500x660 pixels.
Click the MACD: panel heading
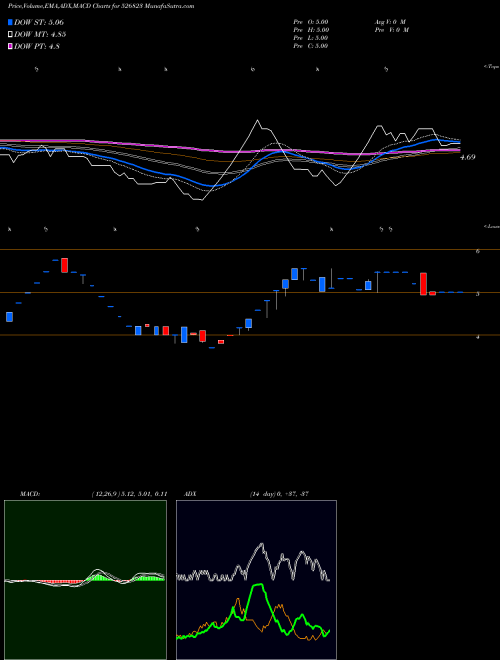30,494
